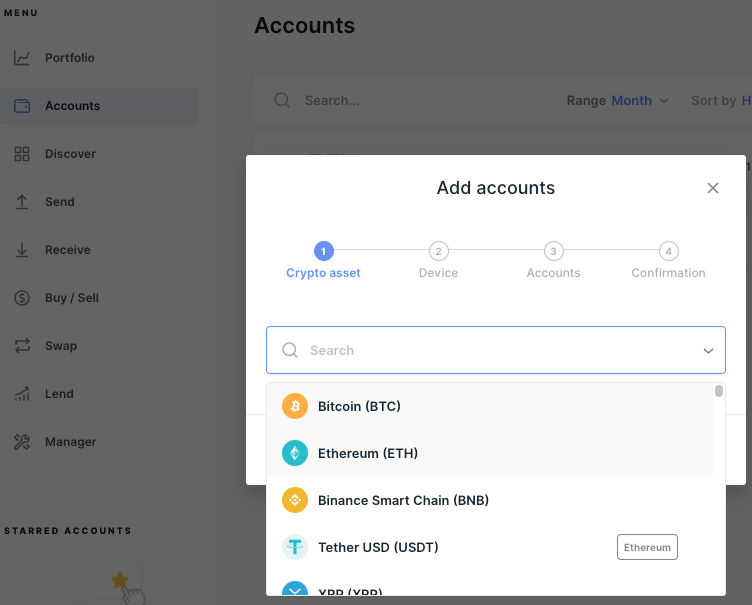The width and height of the screenshot is (752, 605).
Task: Click the Confirmation step label
Action: coord(668,273)
